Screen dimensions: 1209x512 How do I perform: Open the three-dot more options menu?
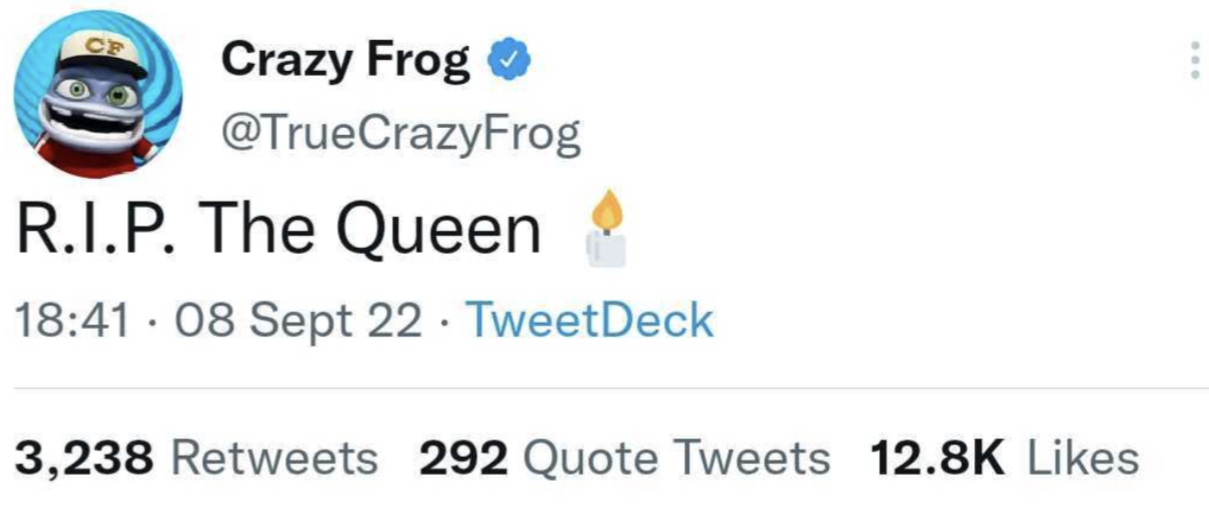tap(1192, 61)
